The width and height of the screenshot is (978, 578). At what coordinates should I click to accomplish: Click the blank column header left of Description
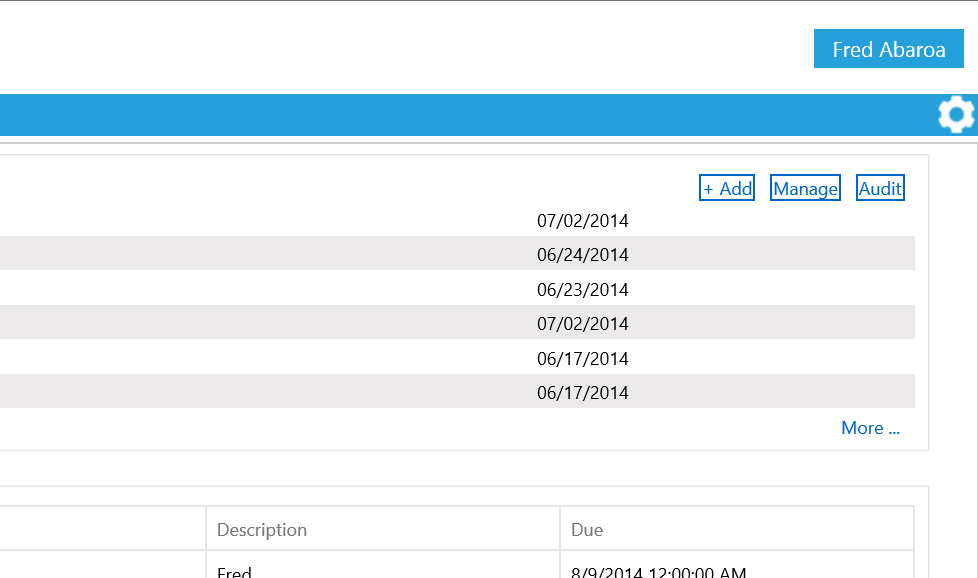pyautogui.click(x=102, y=529)
